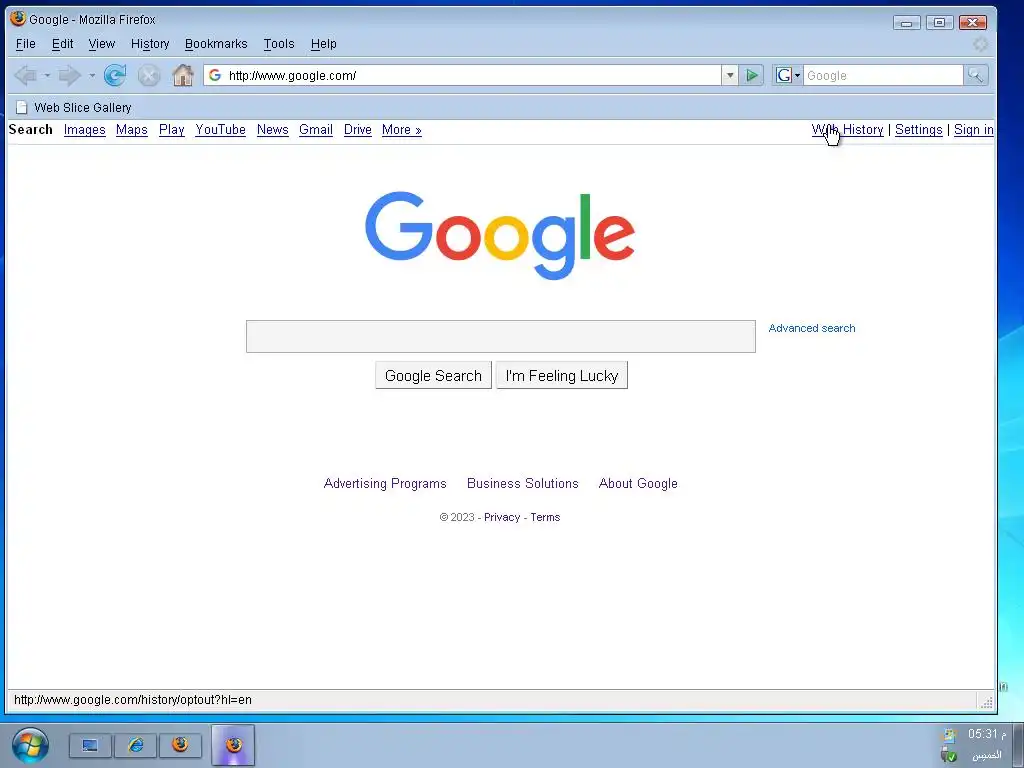Open the Settings link
1024x768 pixels.
tap(919, 130)
